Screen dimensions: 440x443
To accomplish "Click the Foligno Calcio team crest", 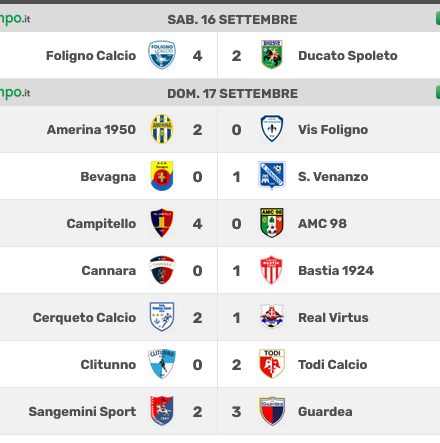I will click(x=162, y=55).
